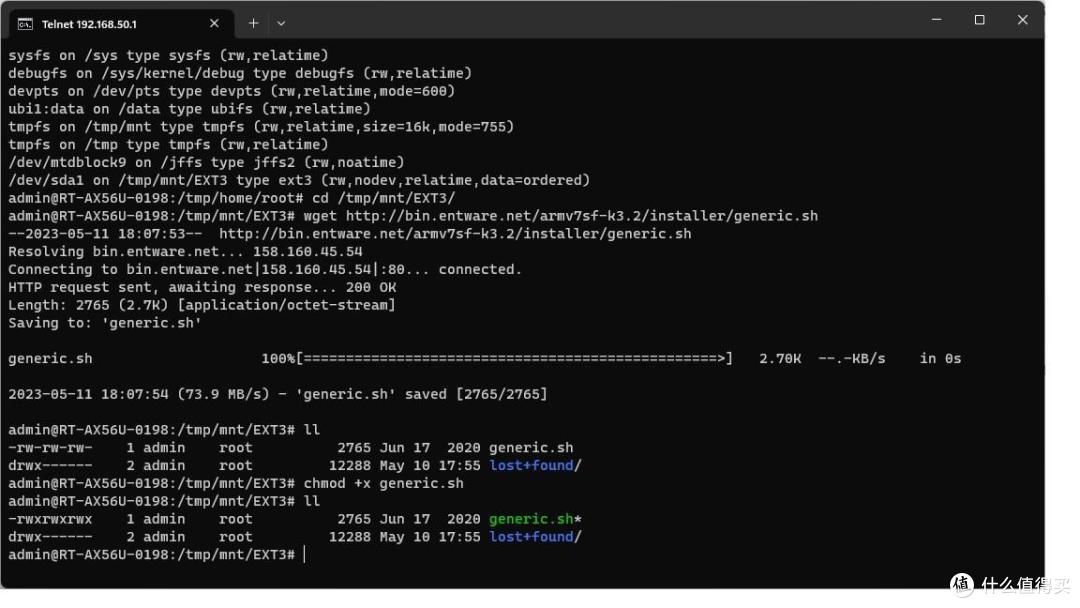Image resolution: width=1080 pixels, height=608 pixels.
Task: Click the chmod +x generic.sh command text
Action: pos(383,483)
